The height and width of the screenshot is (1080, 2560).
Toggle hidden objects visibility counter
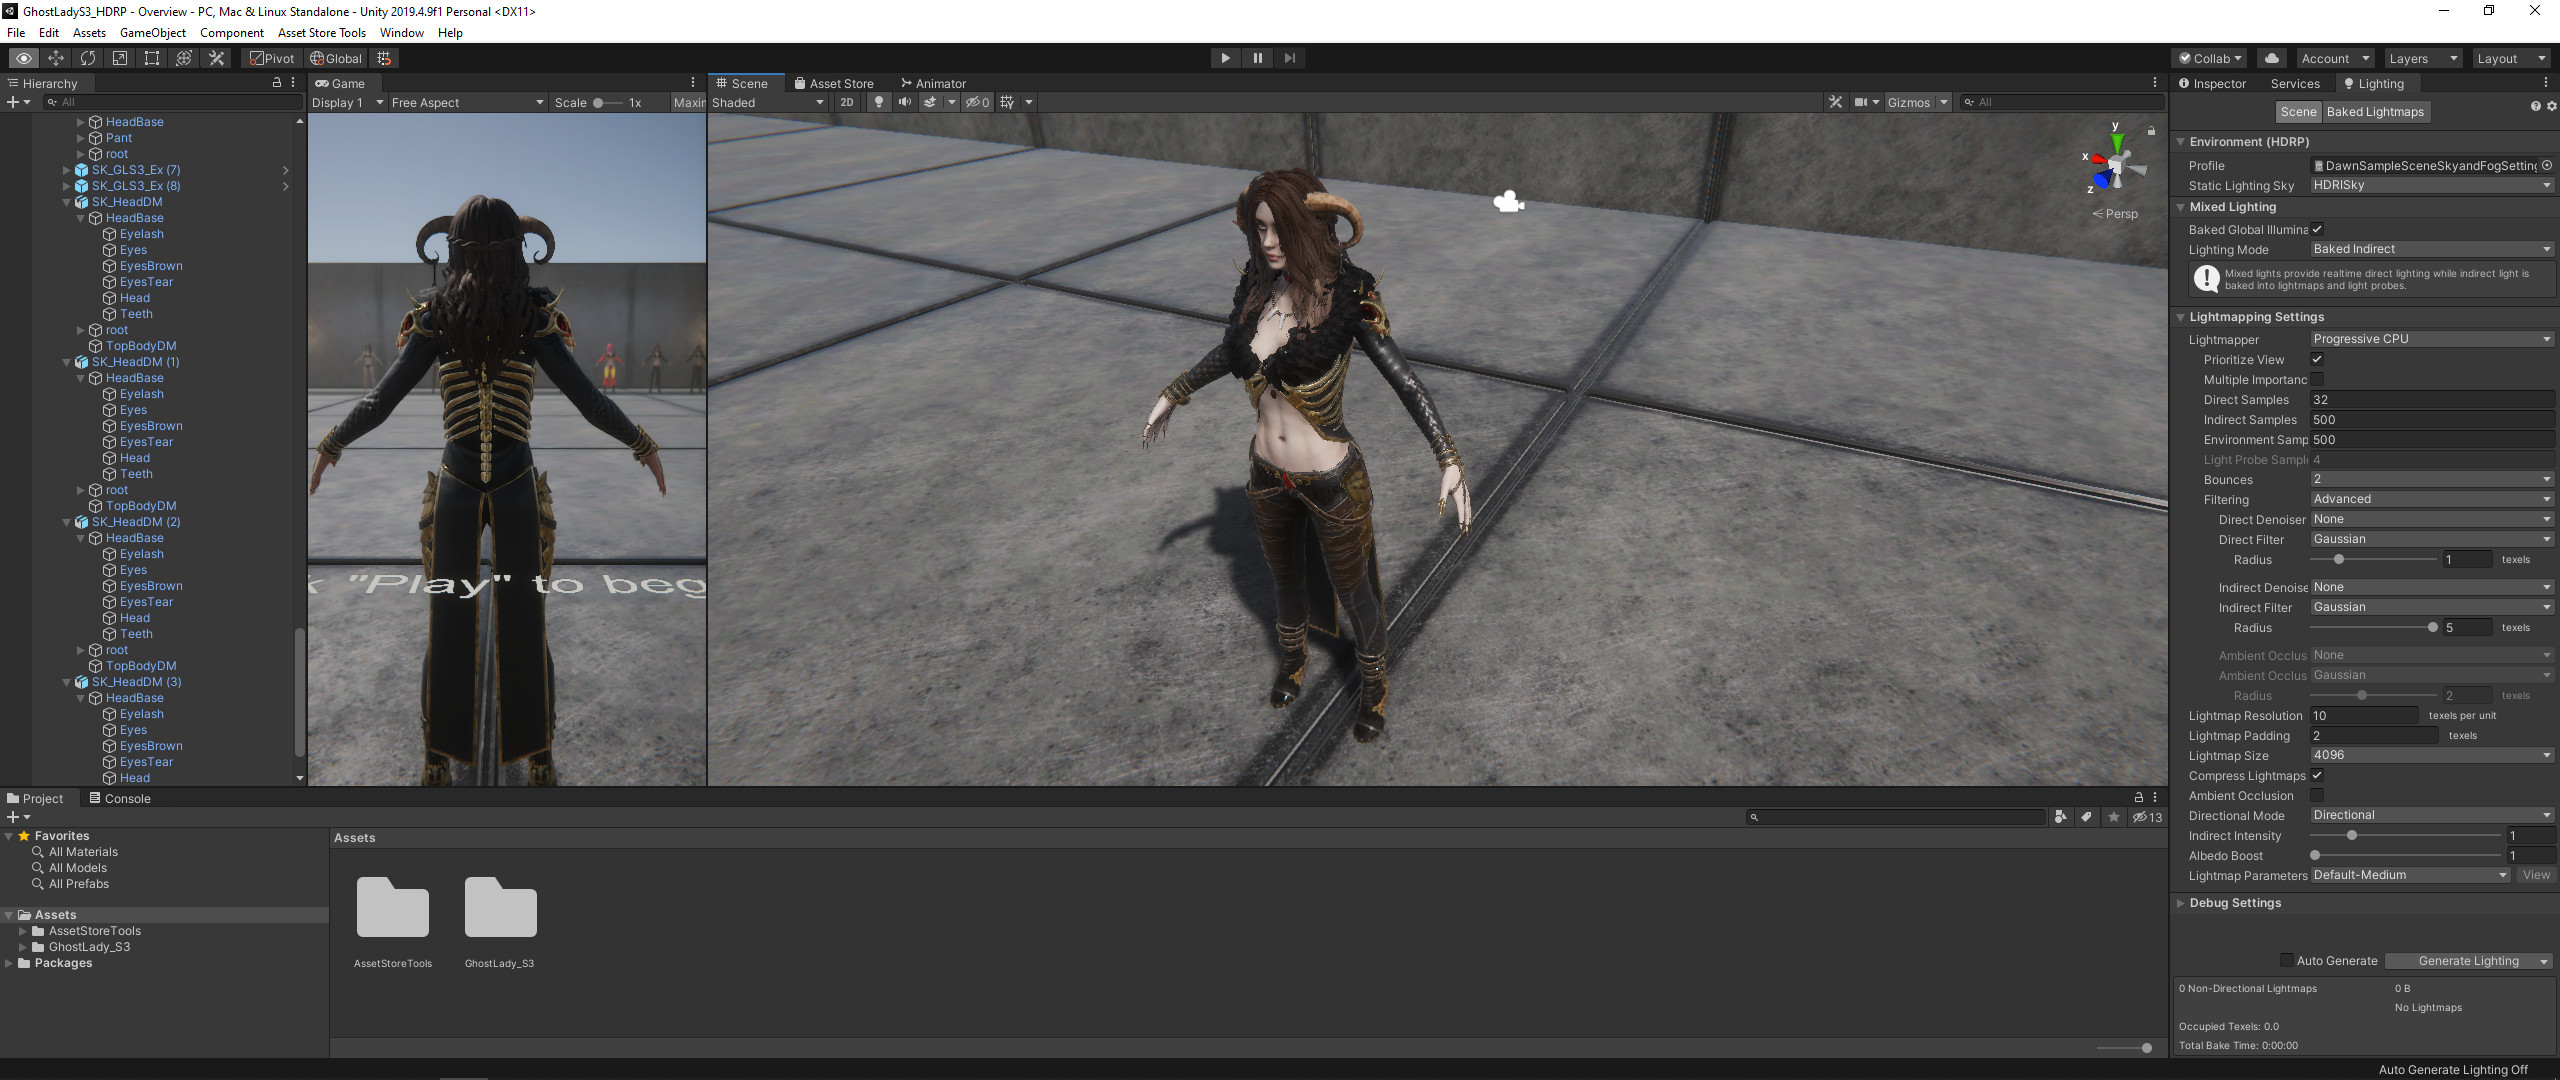977,102
